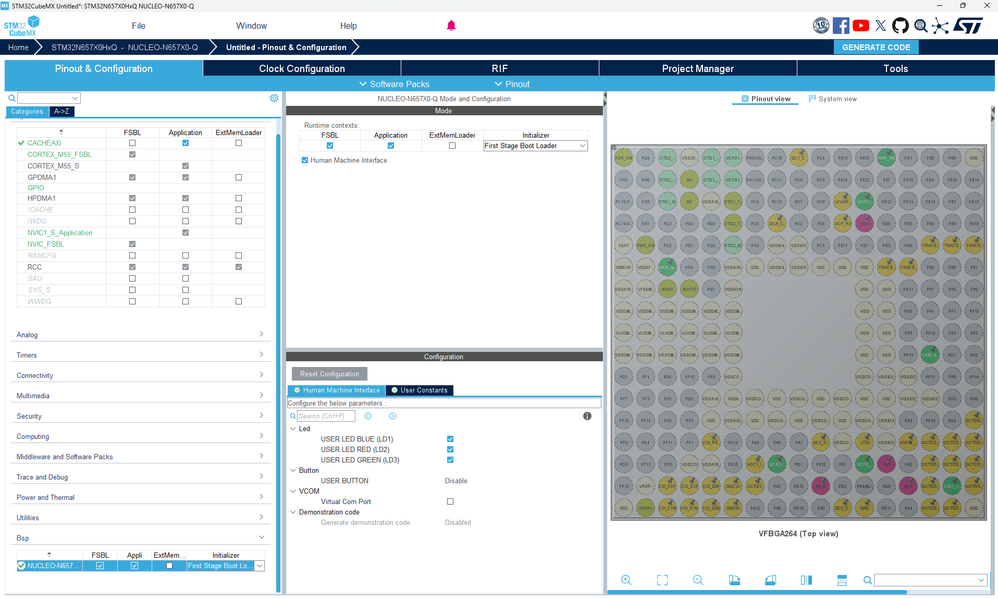Click the vertical split layout icon
This screenshot has height=599, width=998.
806,580
